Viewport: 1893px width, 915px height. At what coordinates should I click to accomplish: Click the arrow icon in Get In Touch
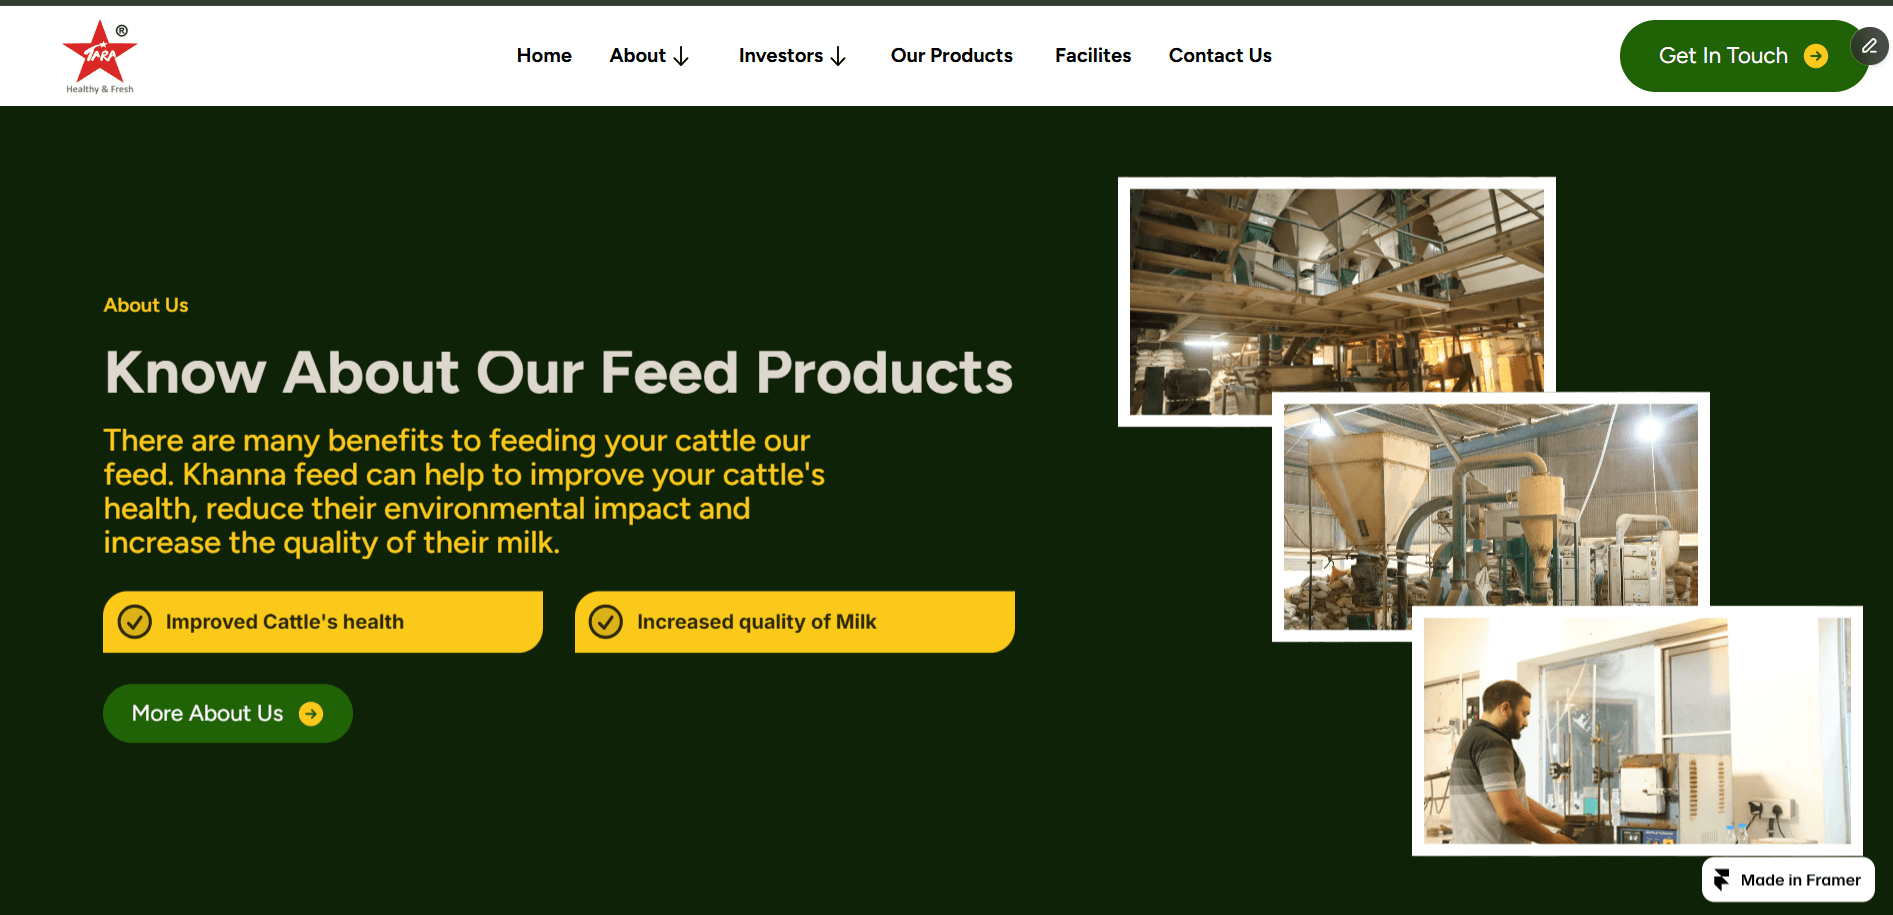pos(1816,56)
